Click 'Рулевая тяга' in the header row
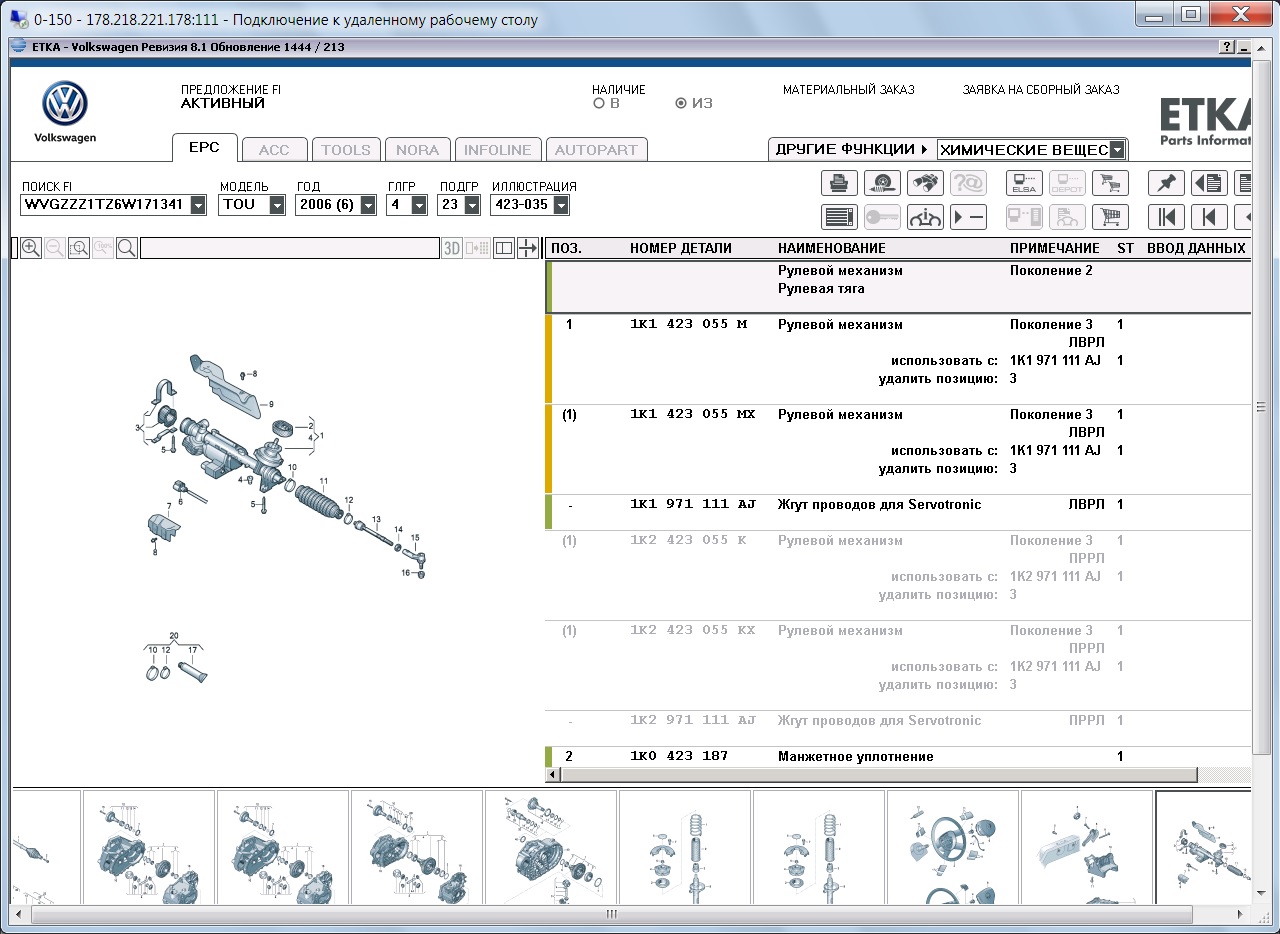The height and width of the screenshot is (934, 1280). pos(821,289)
